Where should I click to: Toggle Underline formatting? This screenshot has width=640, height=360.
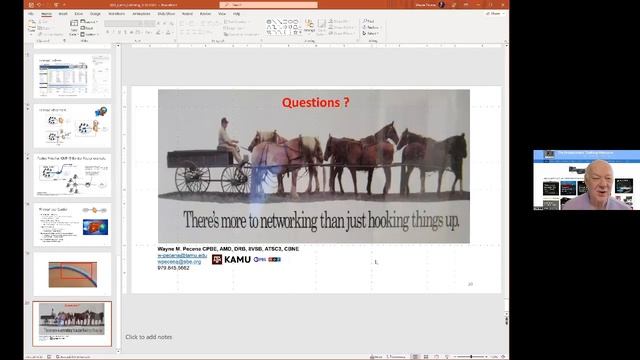(x=119, y=32)
